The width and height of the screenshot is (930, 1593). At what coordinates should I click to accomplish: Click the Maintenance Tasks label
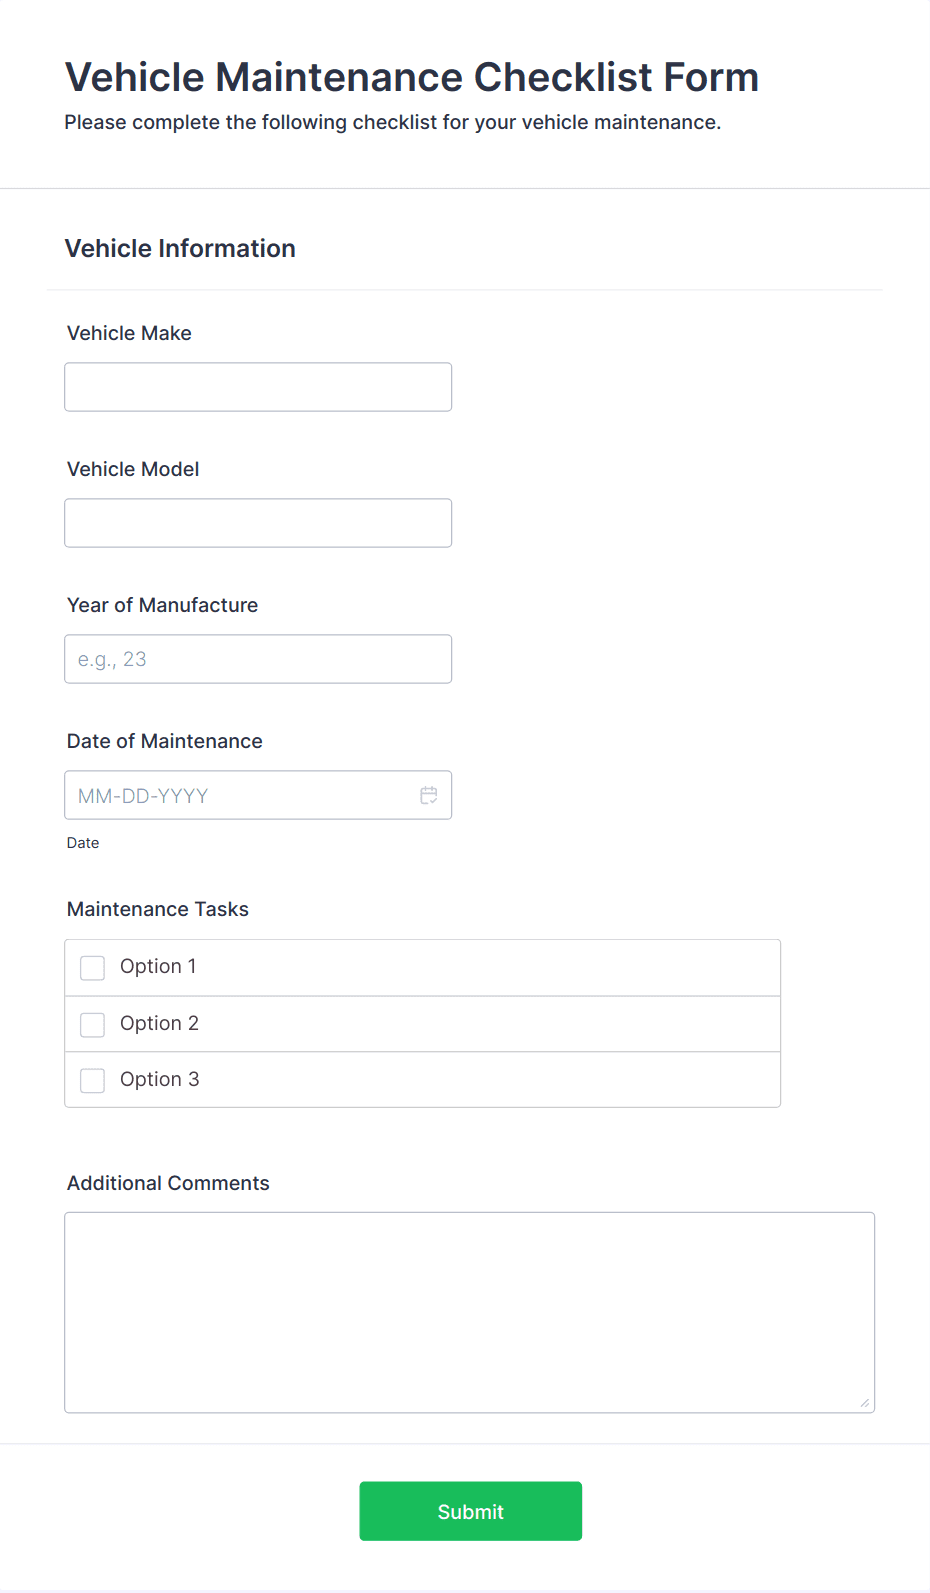[x=157, y=909]
